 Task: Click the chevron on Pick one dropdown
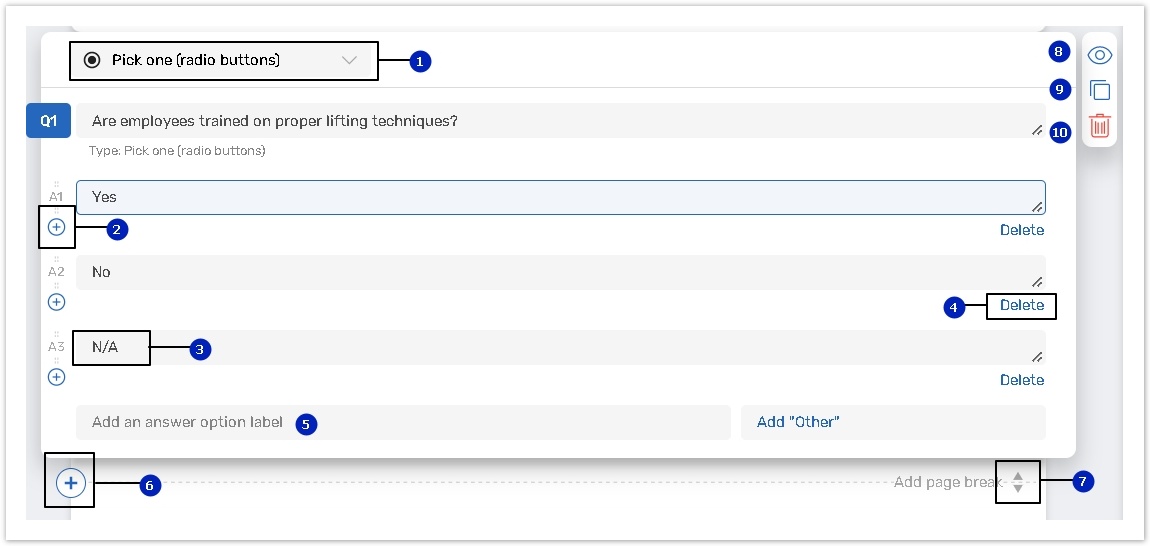tap(349, 60)
